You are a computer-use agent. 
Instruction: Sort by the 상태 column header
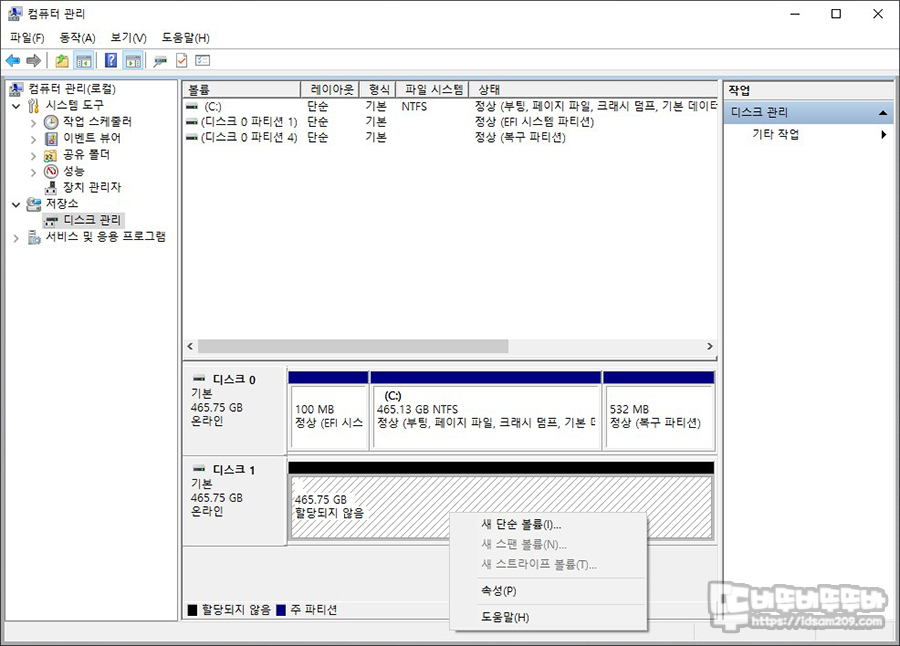coord(593,90)
